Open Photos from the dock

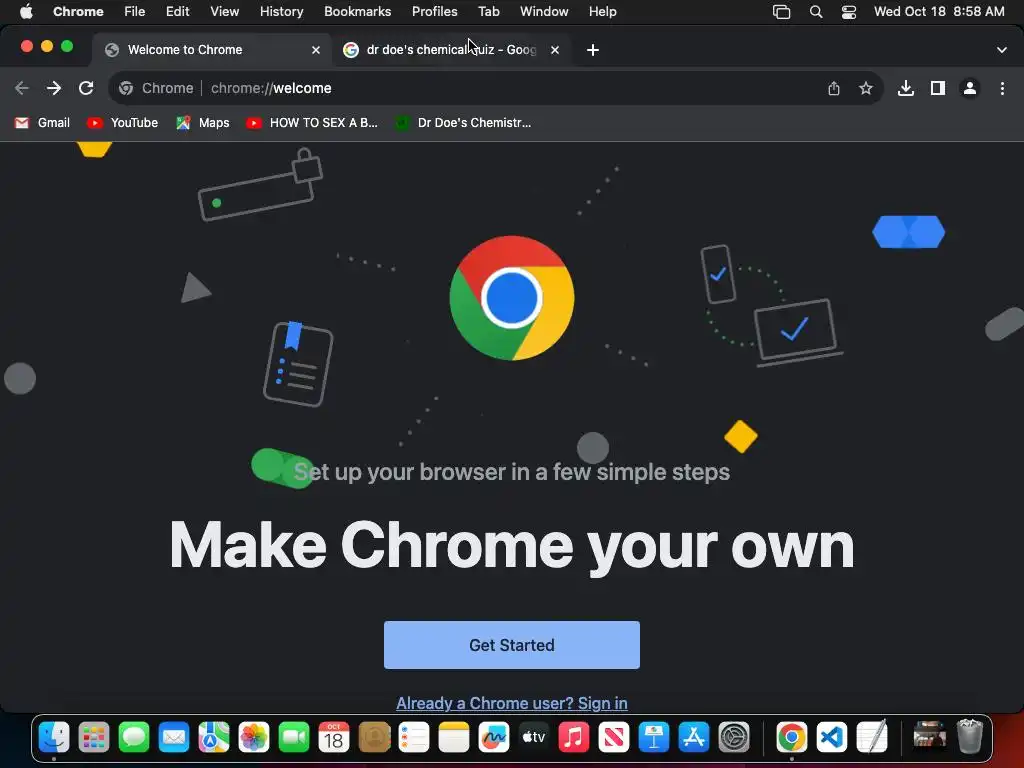pyautogui.click(x=254, y=738)
